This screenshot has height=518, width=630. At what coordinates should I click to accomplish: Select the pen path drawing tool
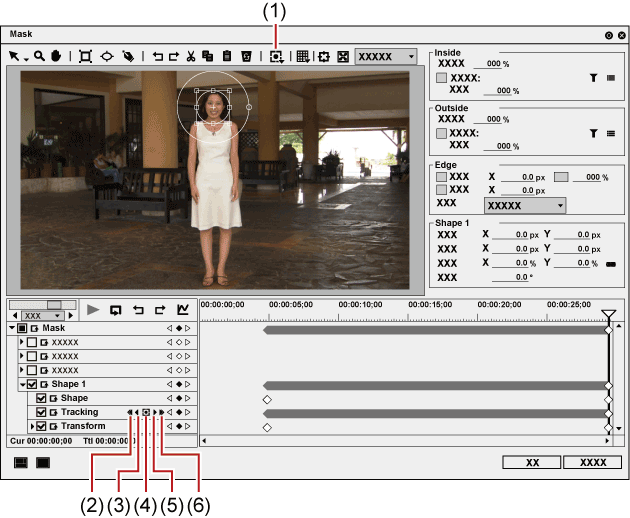[128, 56]
